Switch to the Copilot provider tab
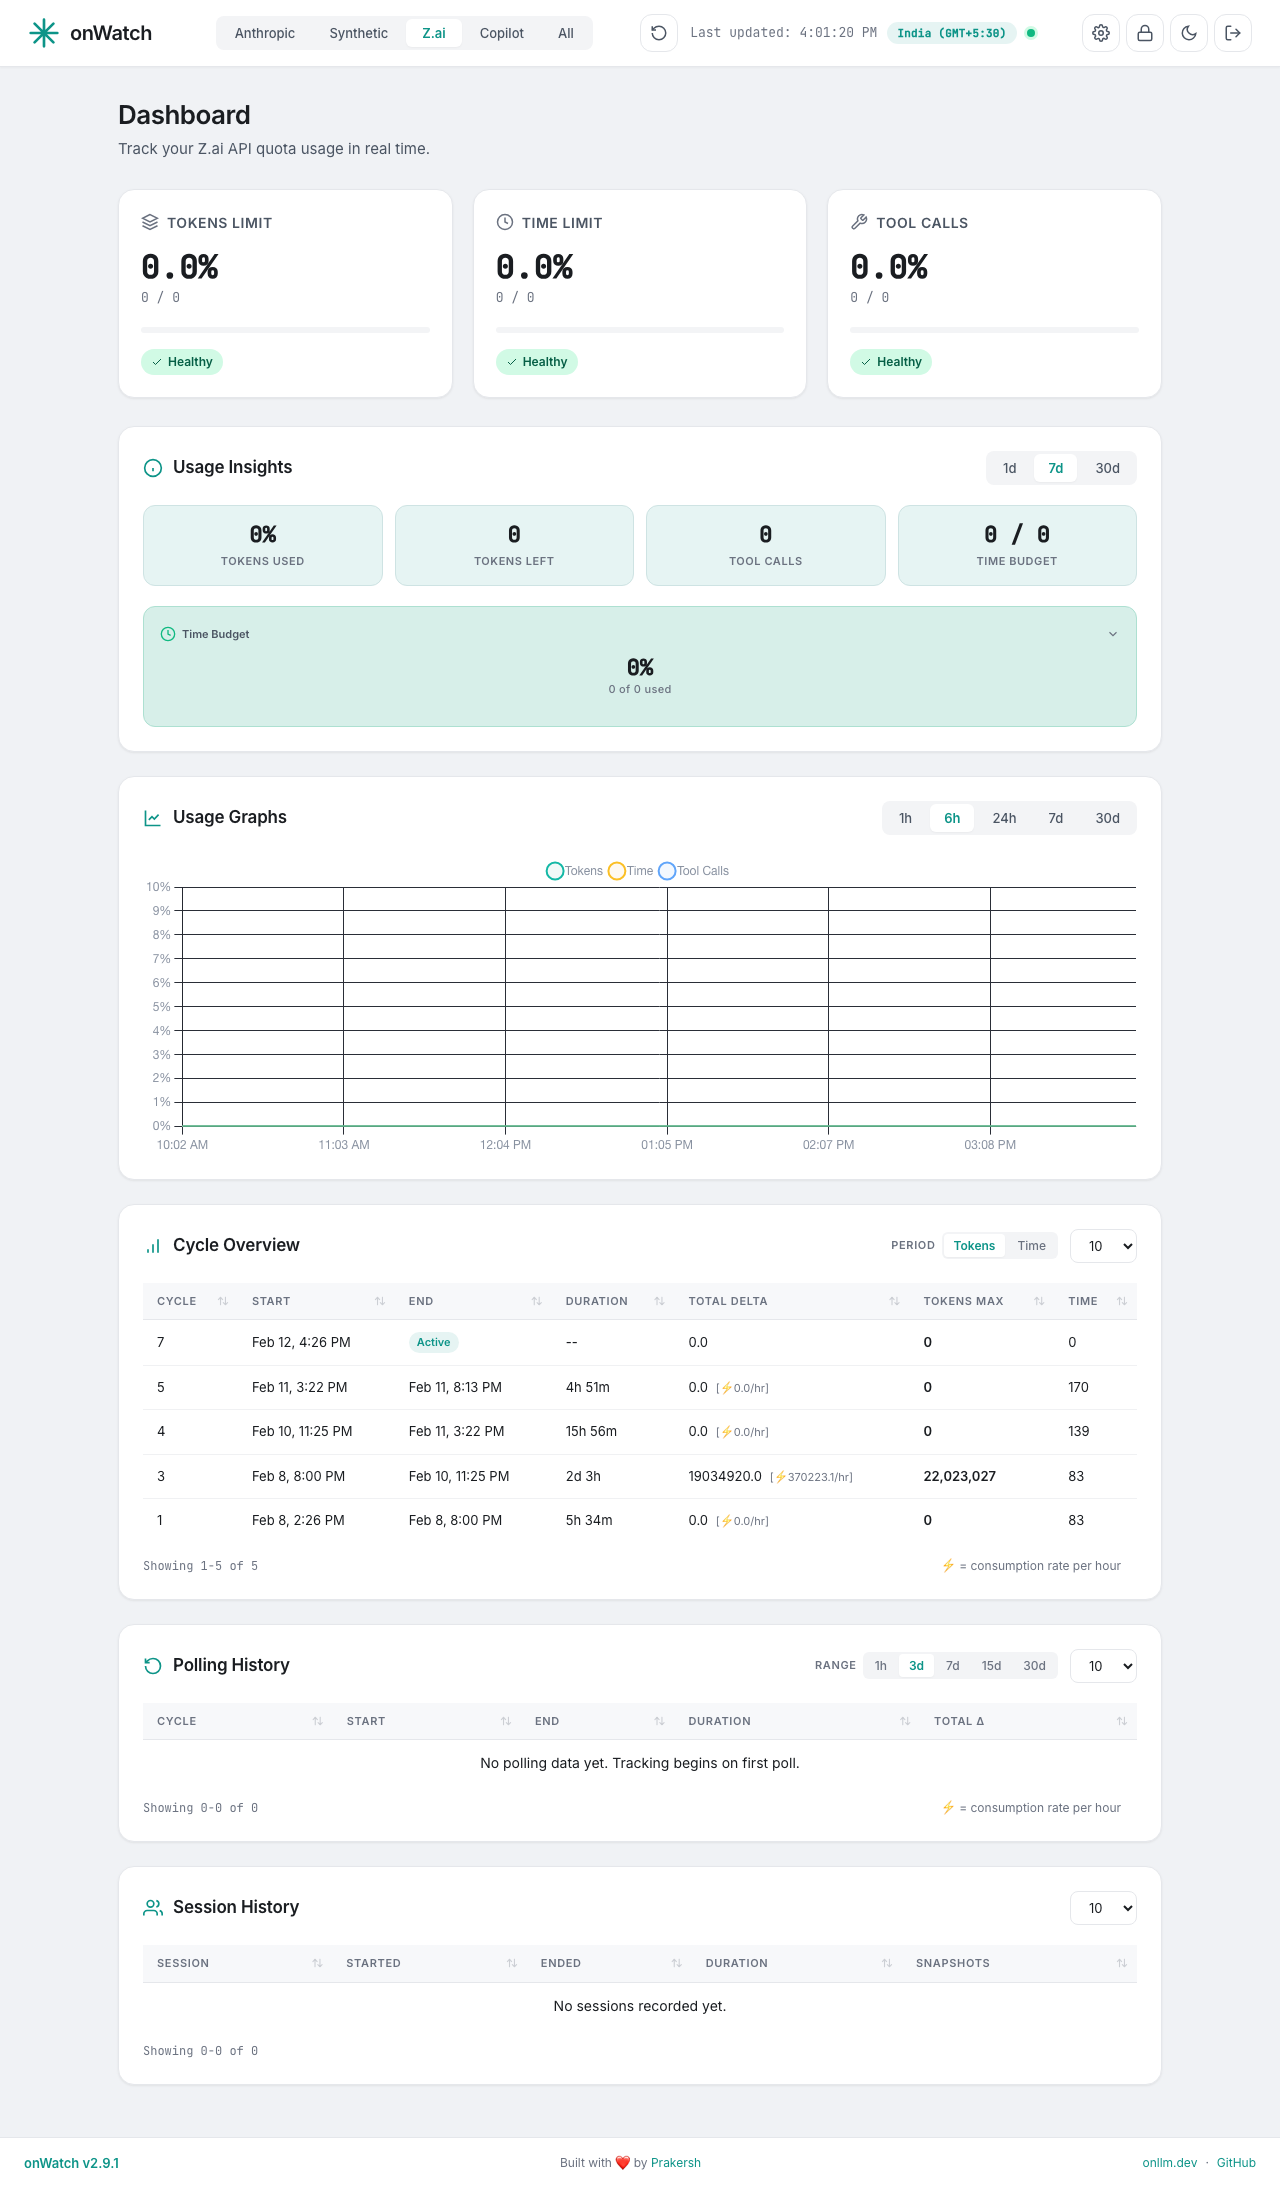This screenshot has height=2189, width=1280. pyautogui.click(x=502, y=33)
